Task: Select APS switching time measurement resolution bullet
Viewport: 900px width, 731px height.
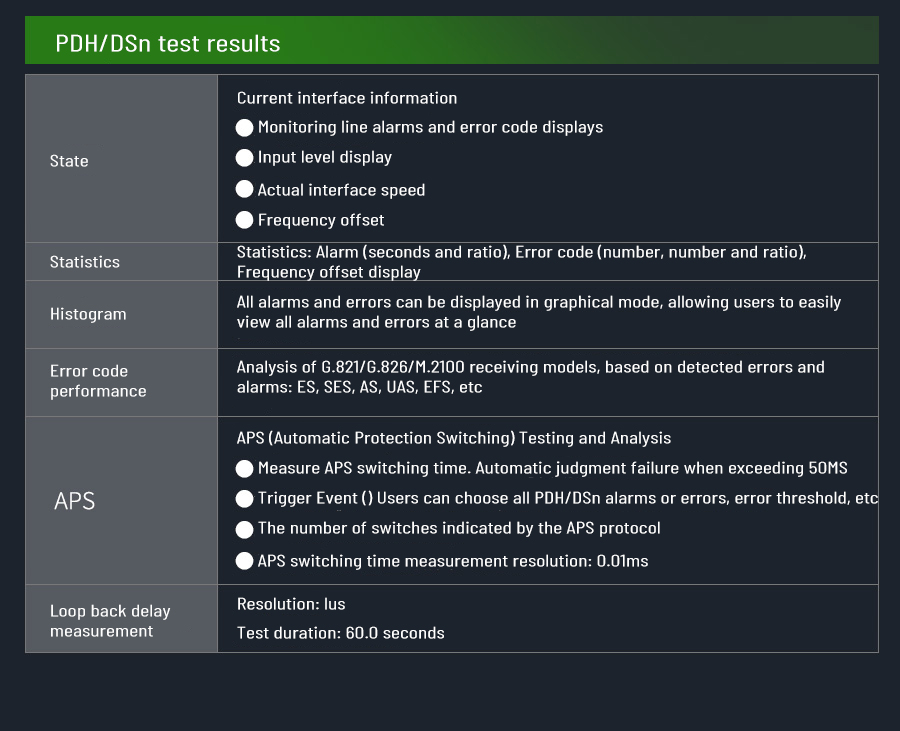Action: coord(245,561)
